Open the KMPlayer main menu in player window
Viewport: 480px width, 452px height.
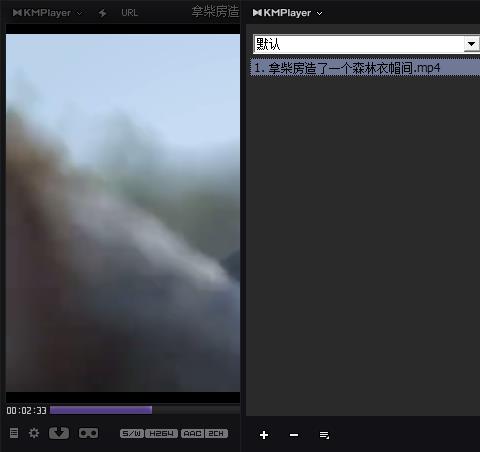47,13
